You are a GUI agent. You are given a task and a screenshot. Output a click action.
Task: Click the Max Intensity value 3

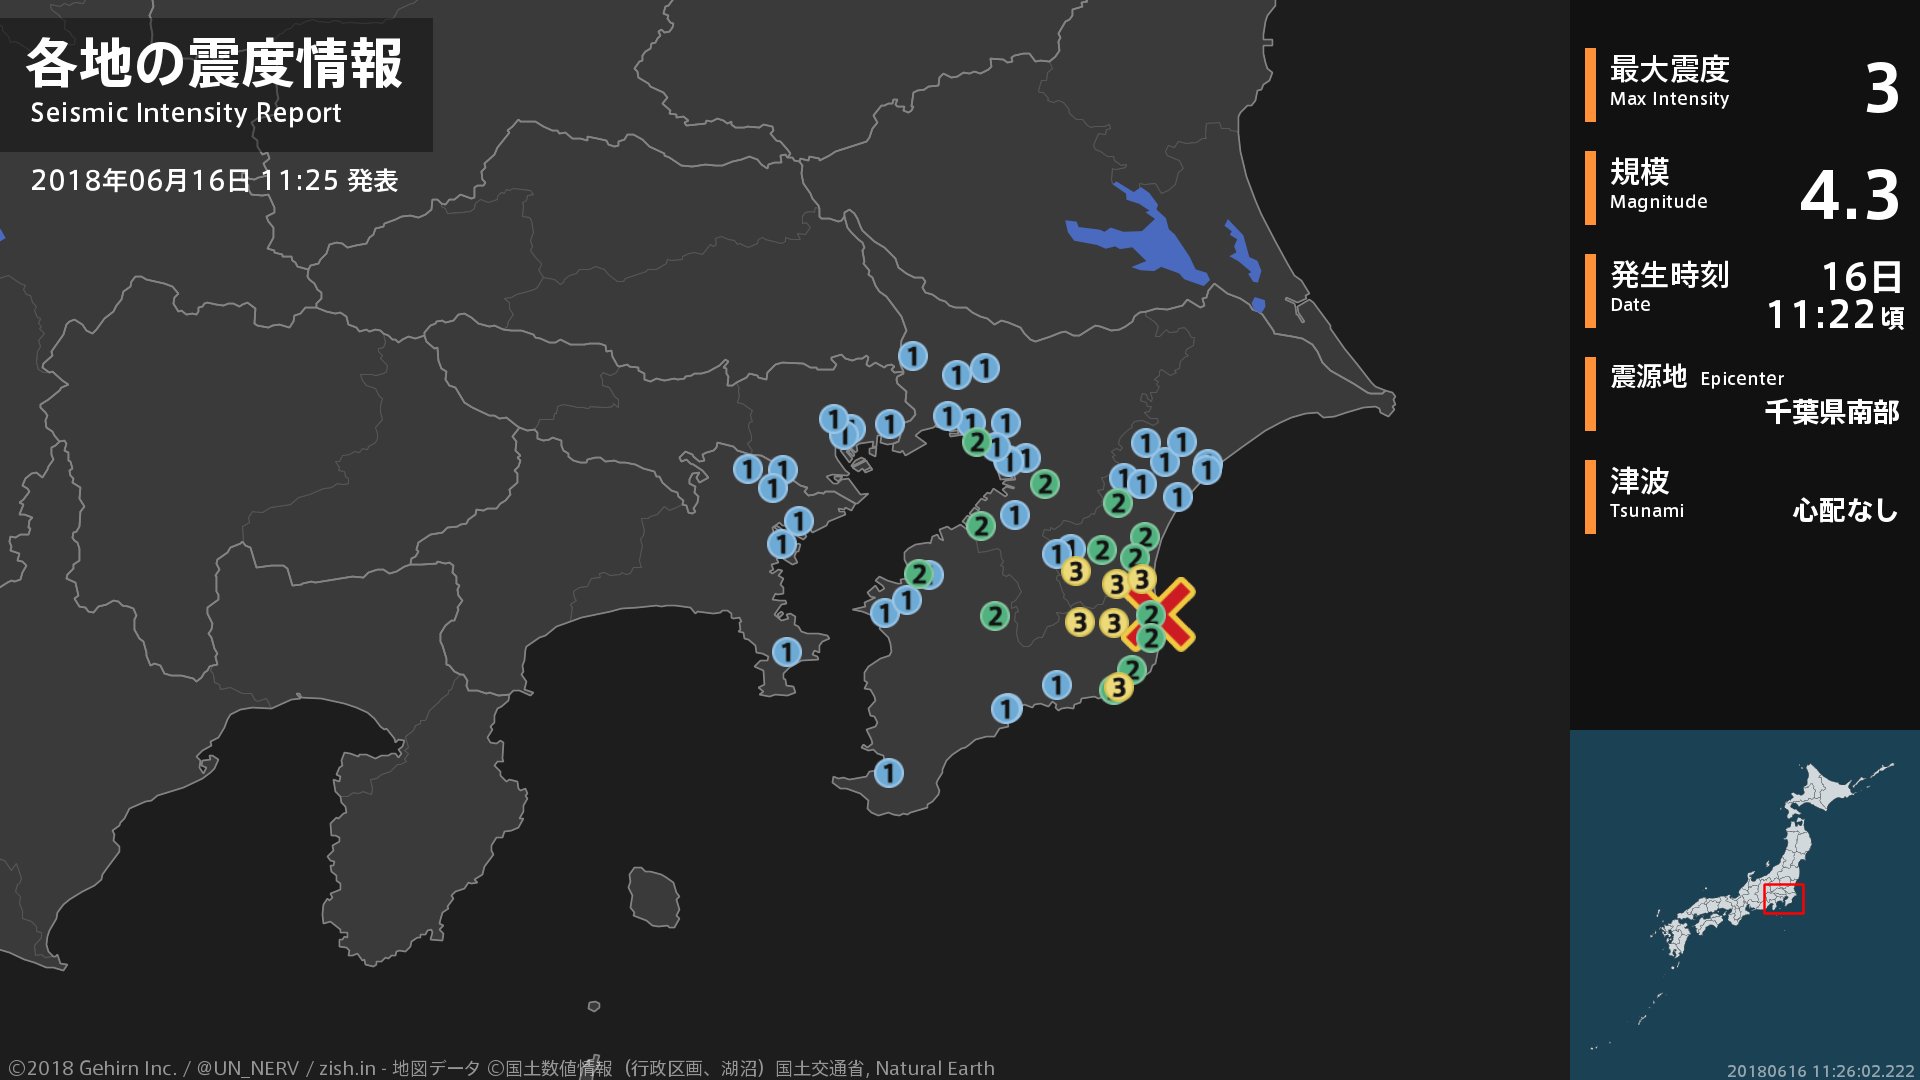pos(1881,88)
